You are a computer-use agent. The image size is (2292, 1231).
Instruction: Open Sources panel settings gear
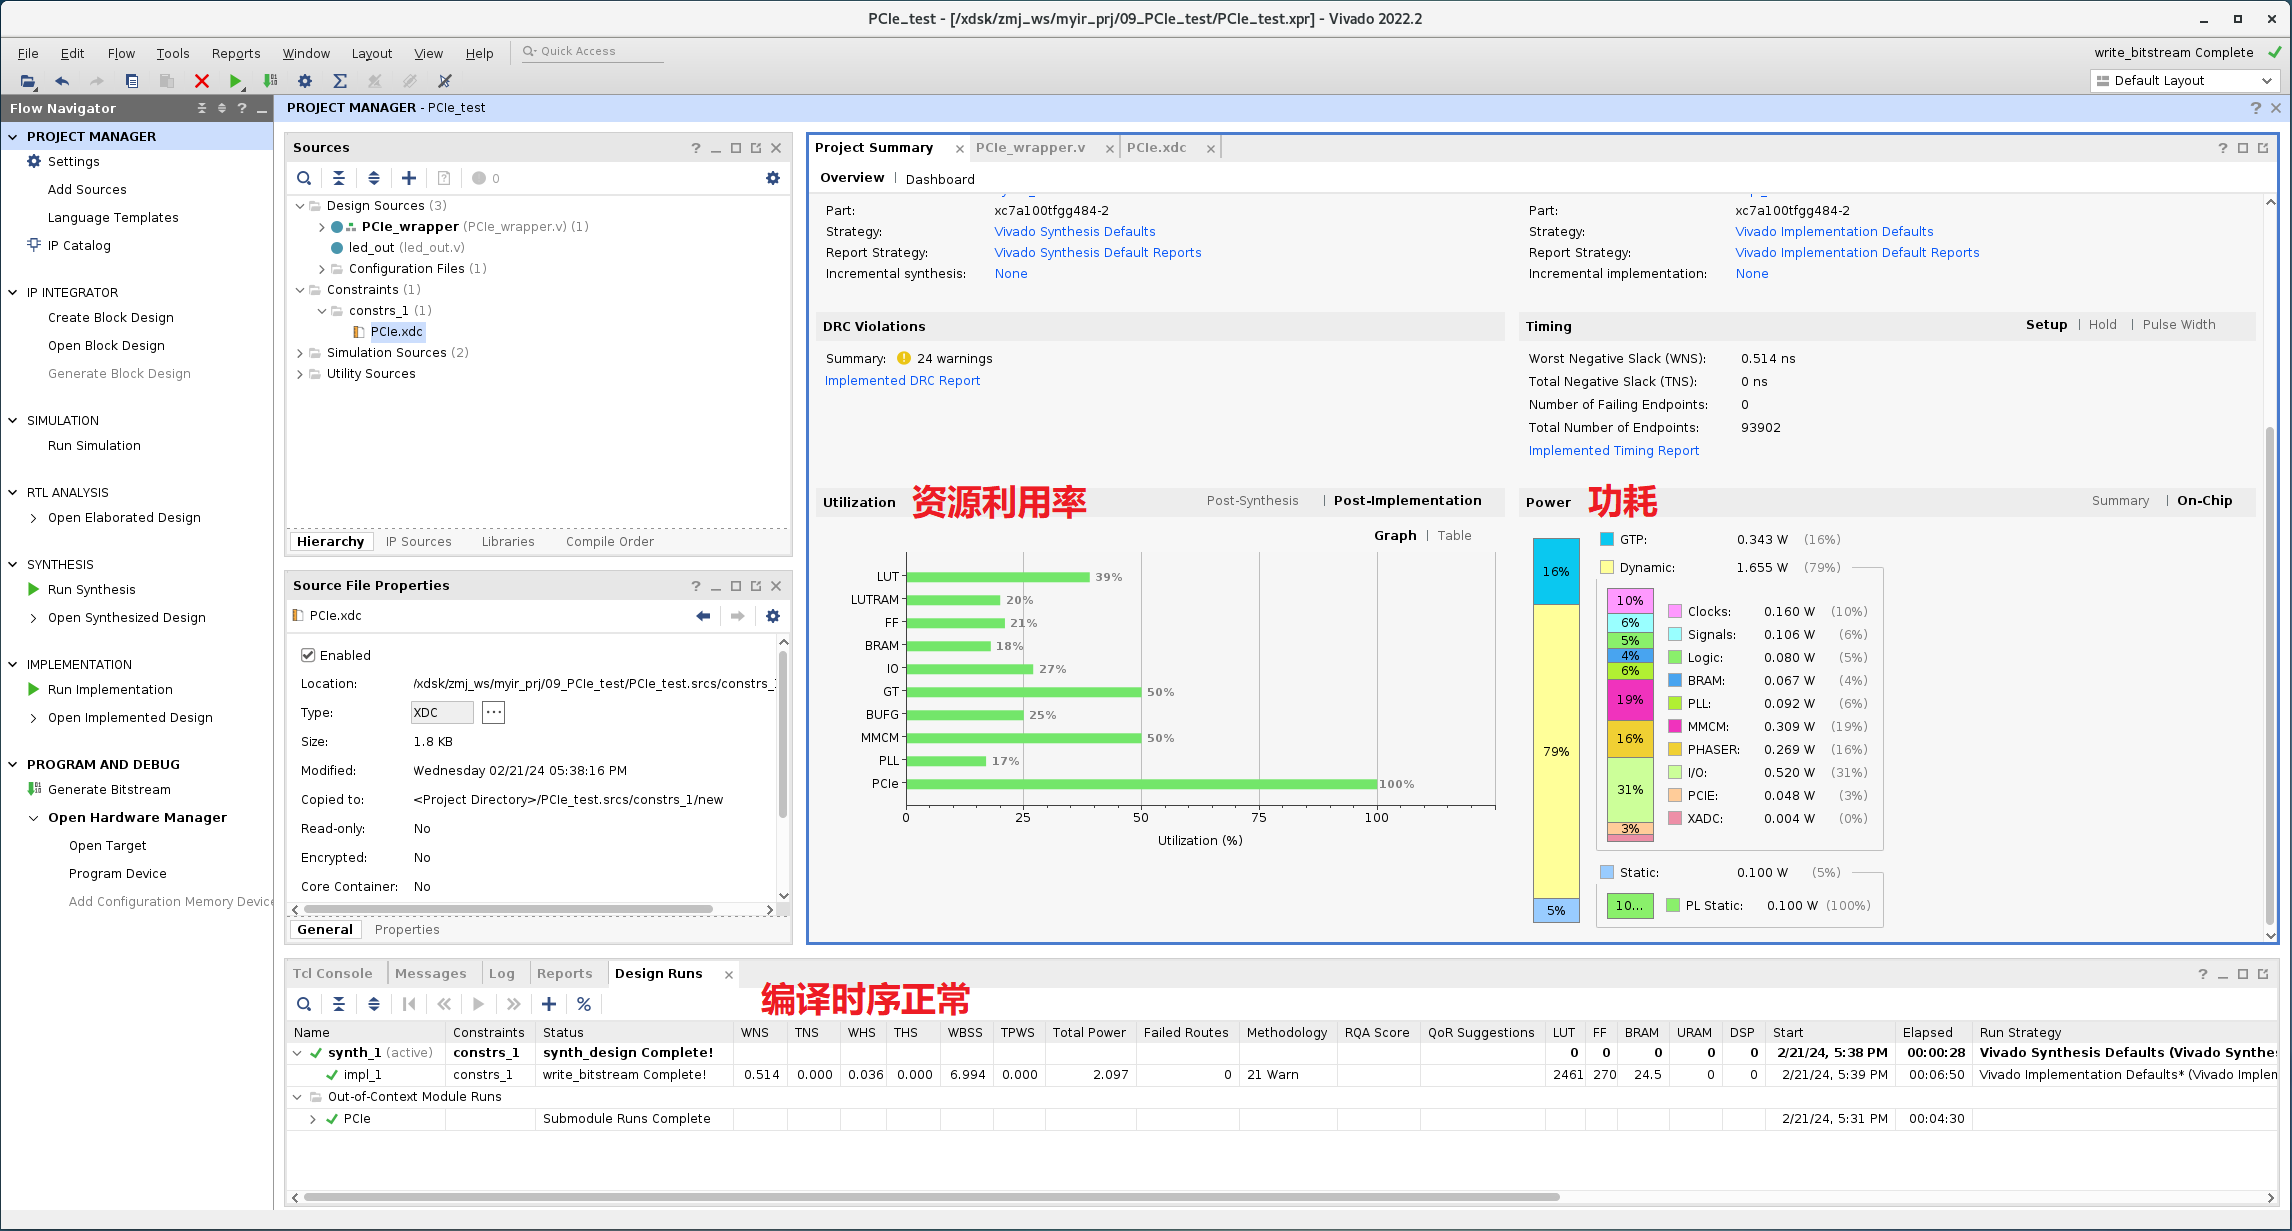(773, 178)
